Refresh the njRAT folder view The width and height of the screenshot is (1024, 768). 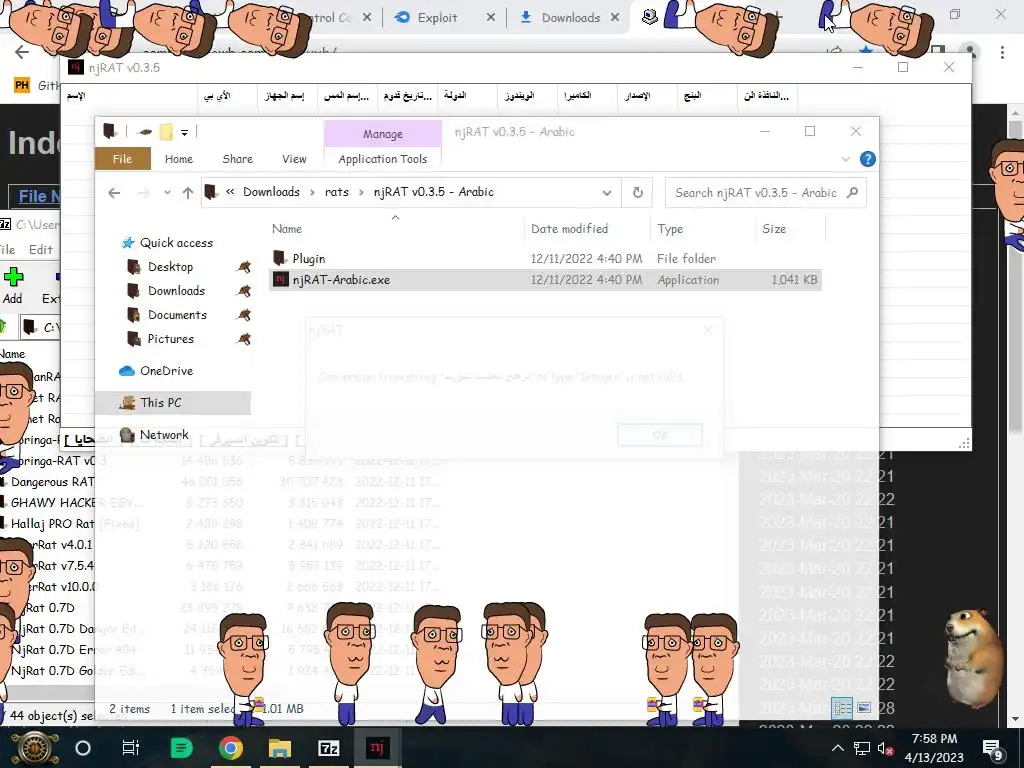637,193
